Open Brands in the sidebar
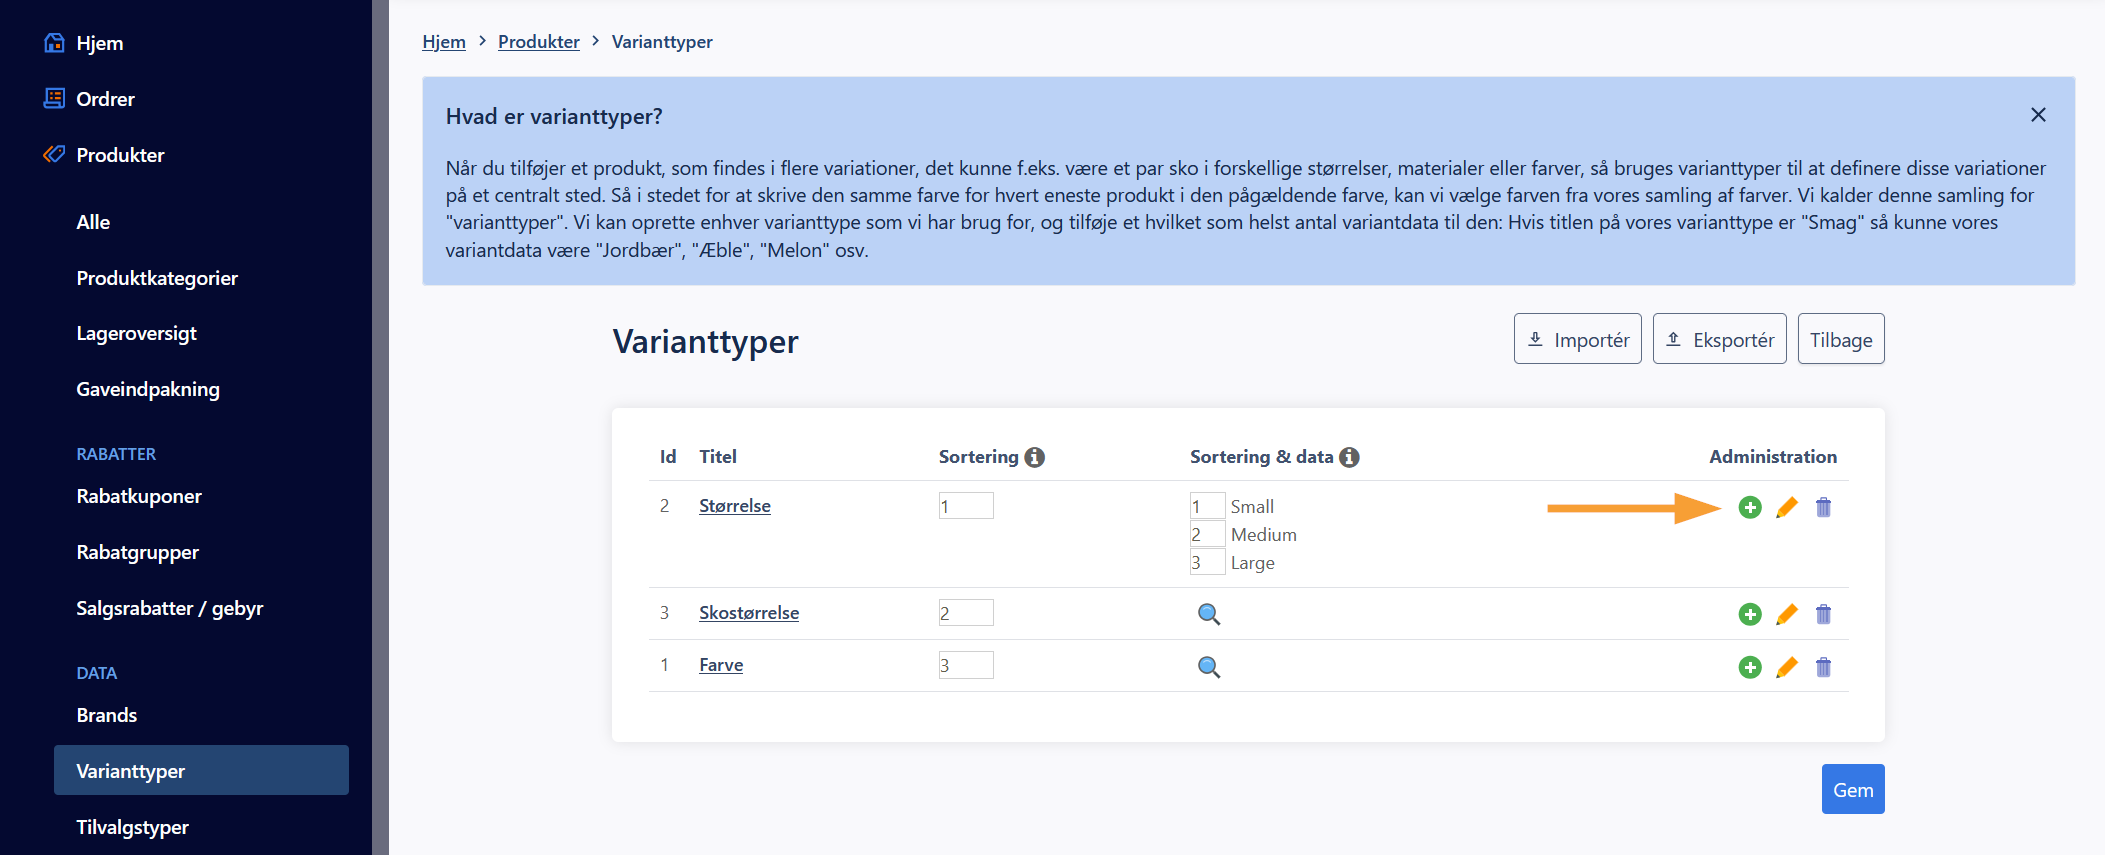 coord(107,715)
